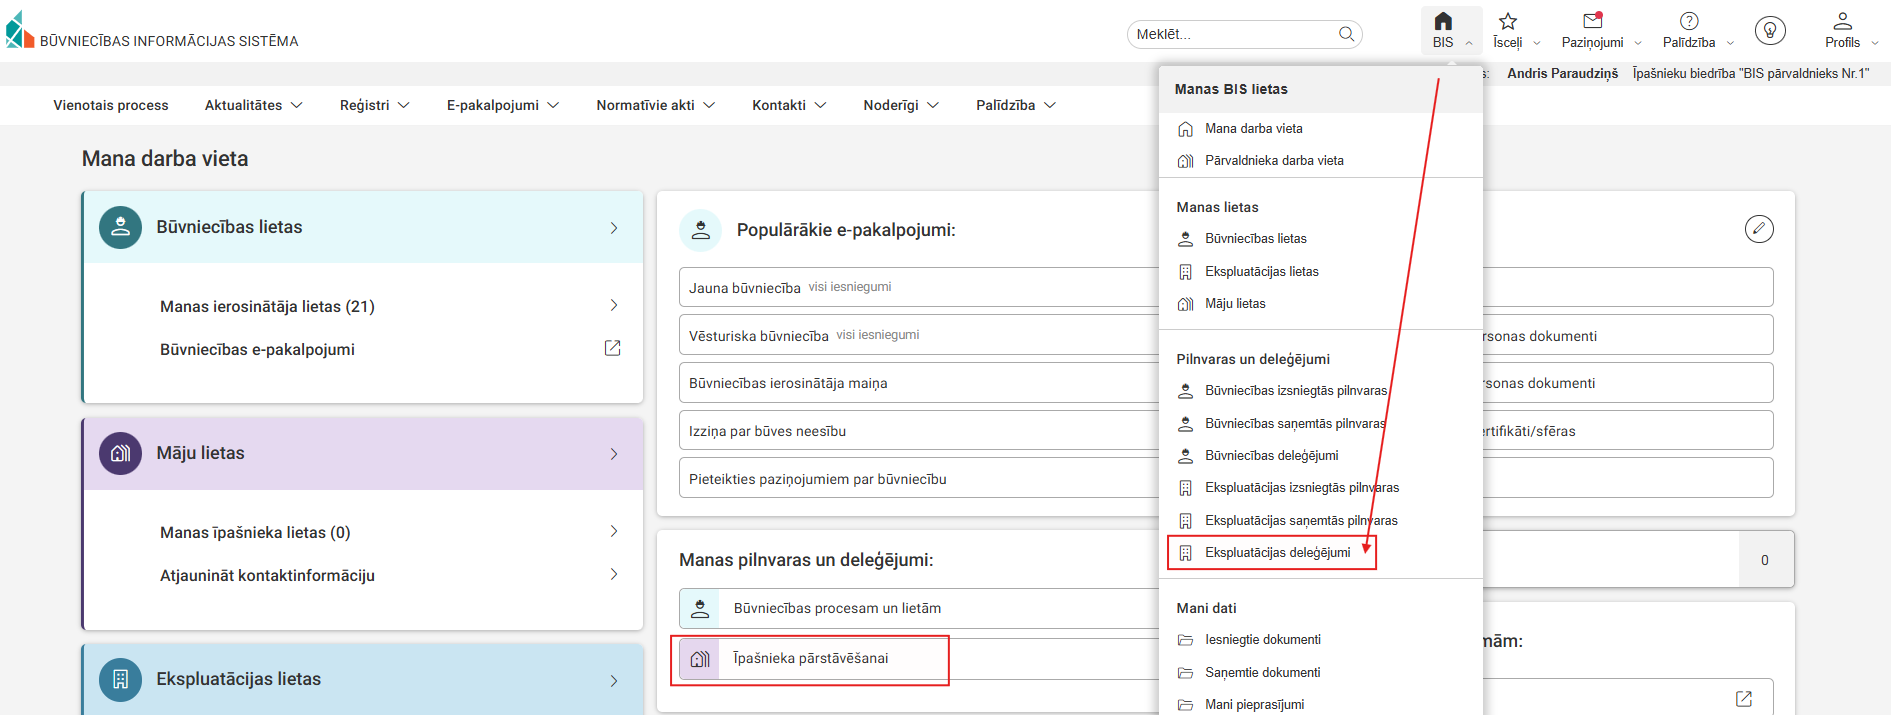The height and width of the screenshot is (715, 1891).
Task: Click Īpašnieka pārstāvēšanai button
Action: pyautogui.click(x=810, y=659)
